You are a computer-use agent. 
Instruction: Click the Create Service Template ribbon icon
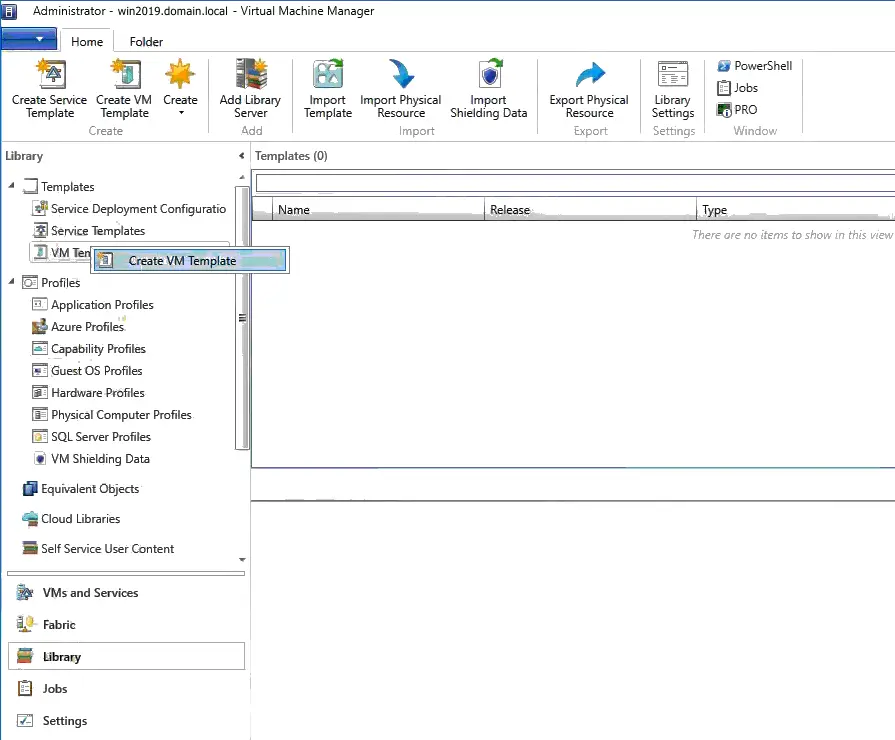[x=50, y=74]
